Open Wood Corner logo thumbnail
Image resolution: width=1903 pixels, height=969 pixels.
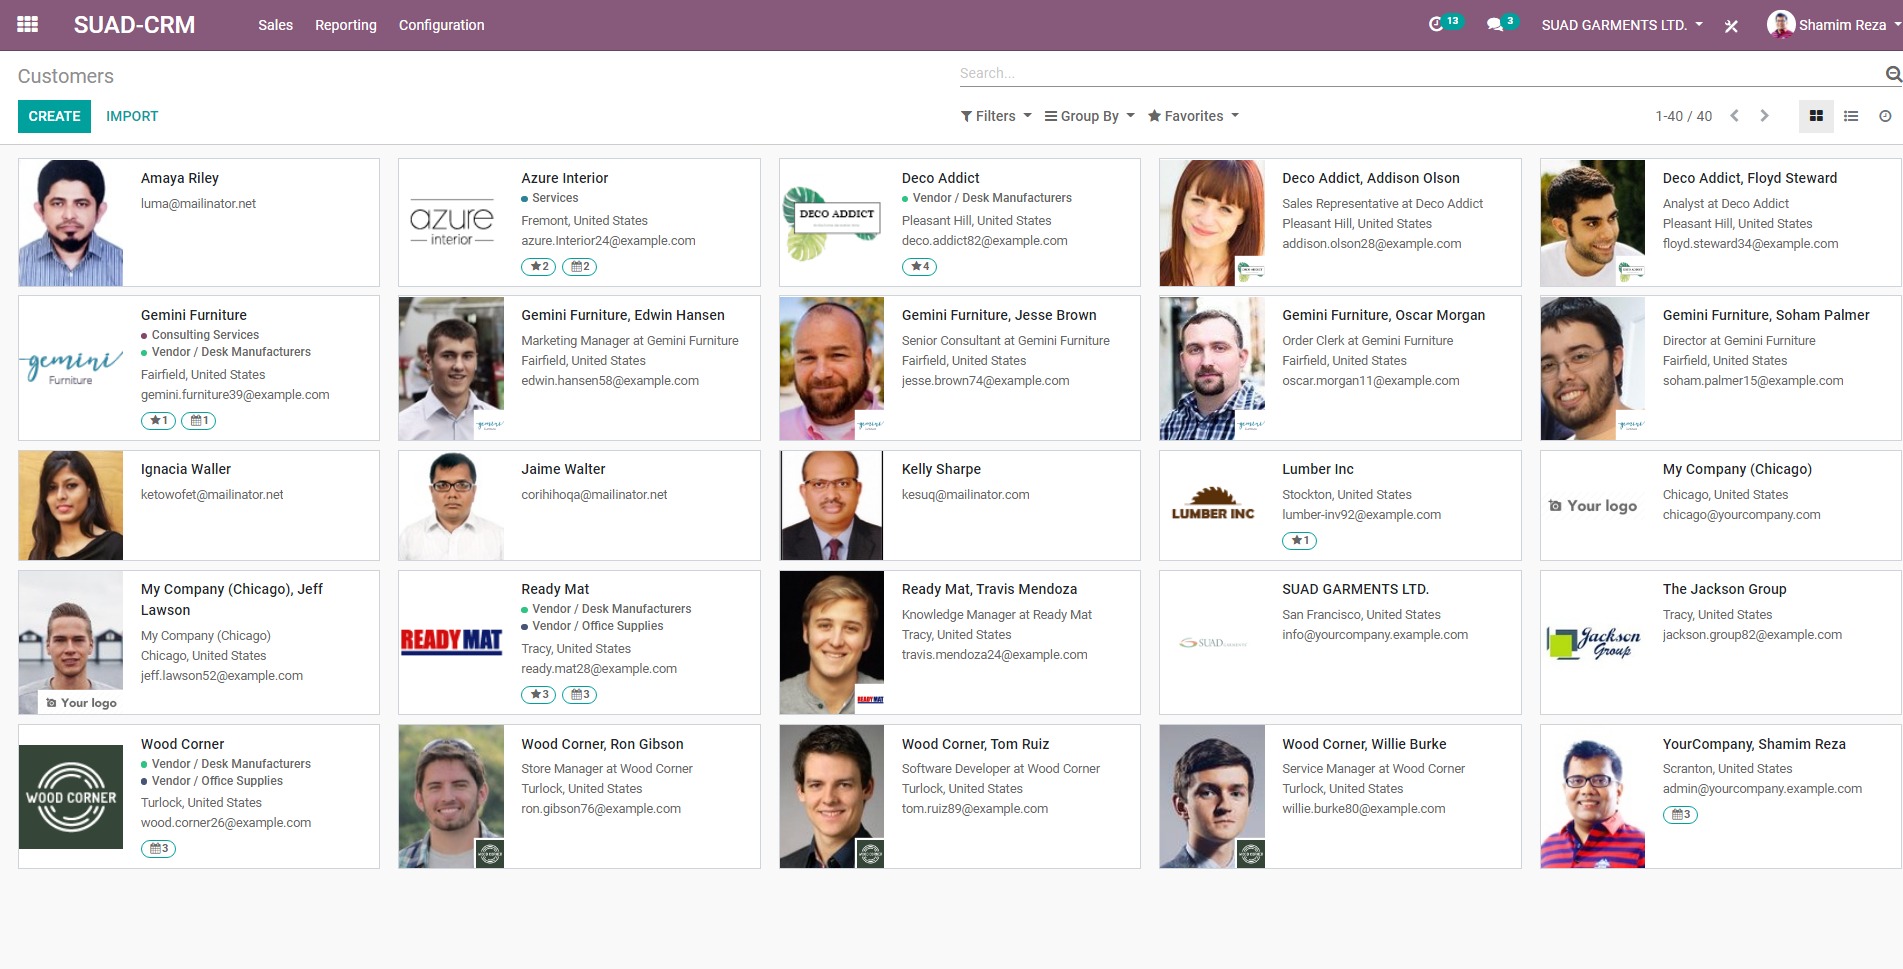coord(71,796)
